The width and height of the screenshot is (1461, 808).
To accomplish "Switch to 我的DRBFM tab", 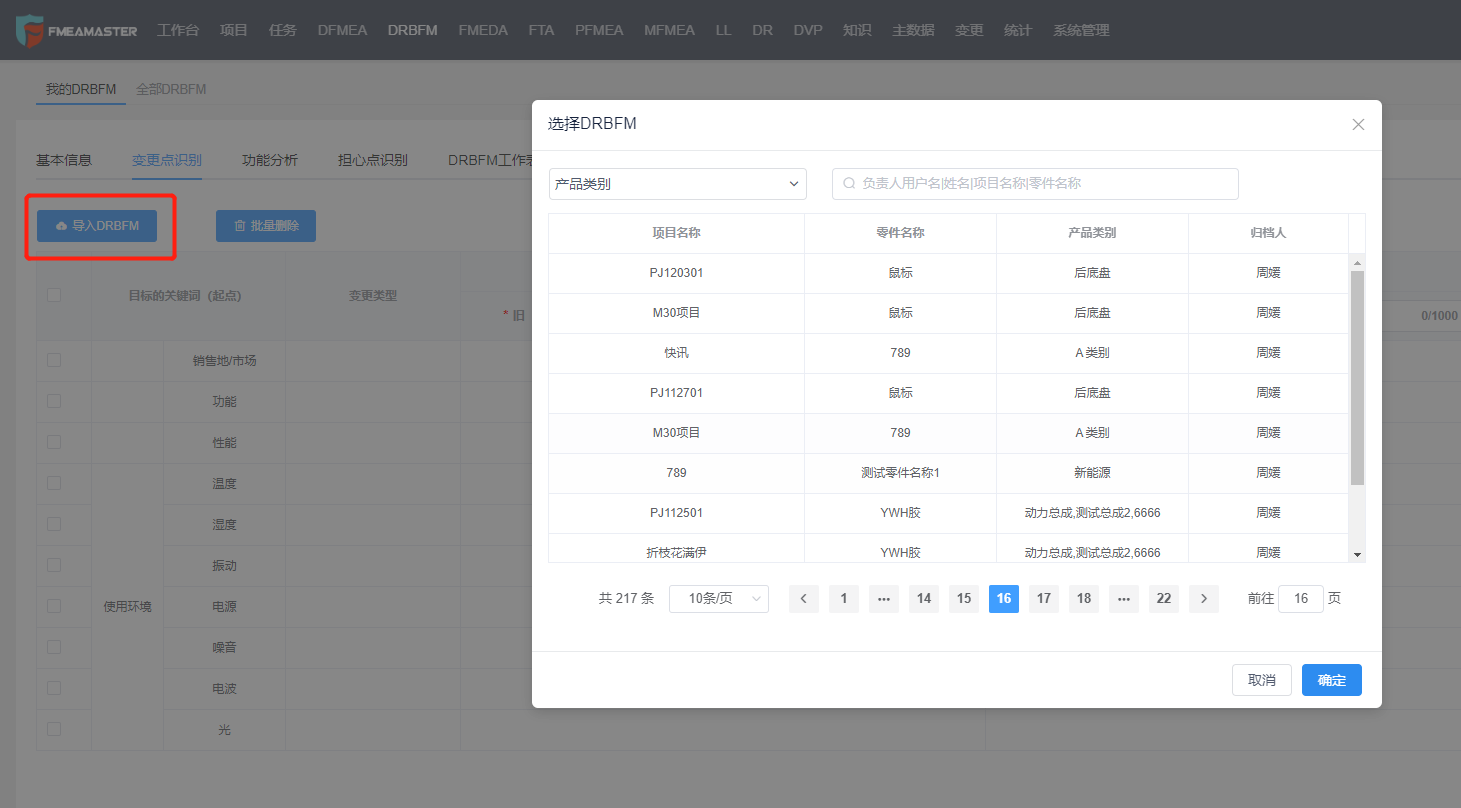I will point(81,89).
